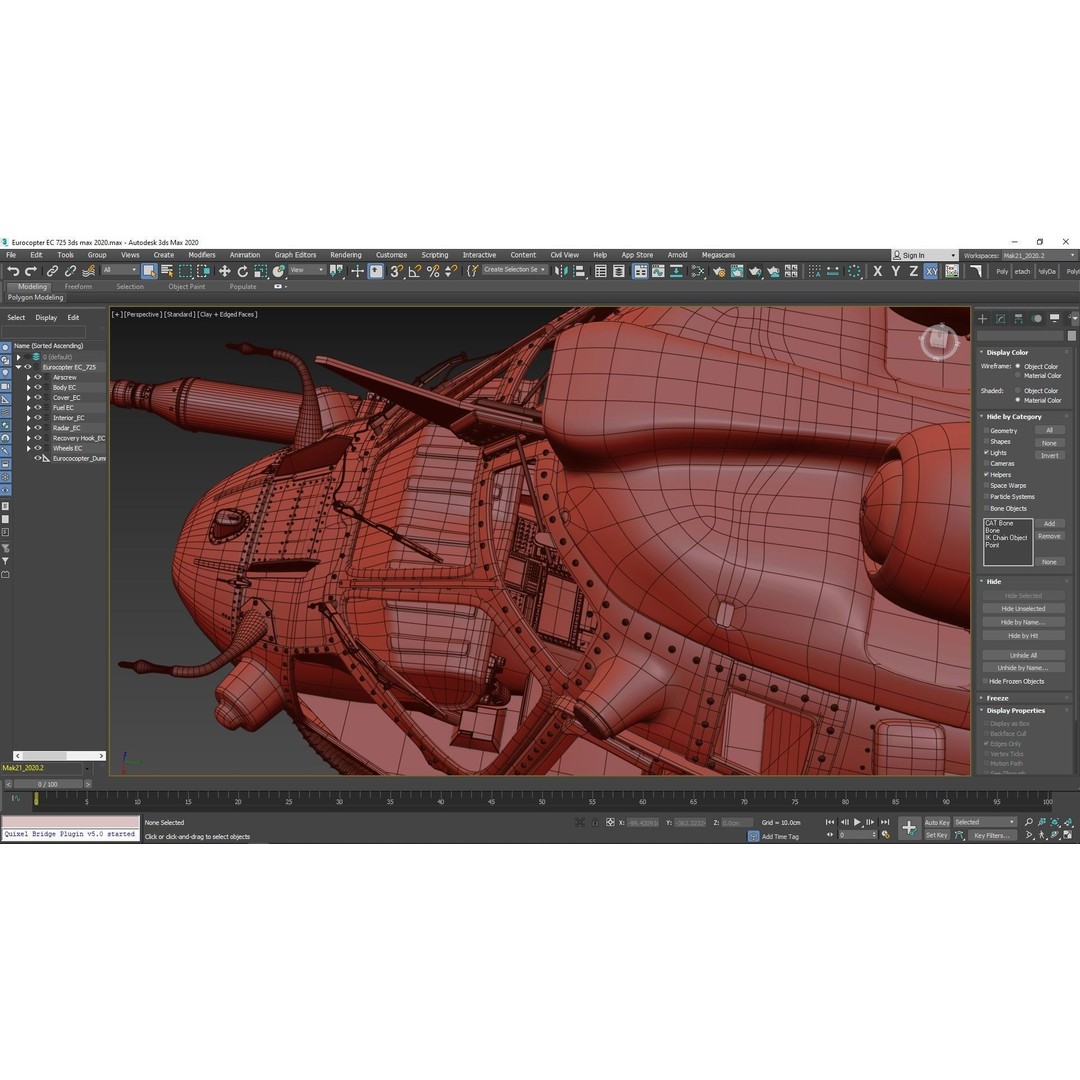This screenshot has width=1080, height=1080.
Task: Click the Unhide All button
Action: [1023, 656]
